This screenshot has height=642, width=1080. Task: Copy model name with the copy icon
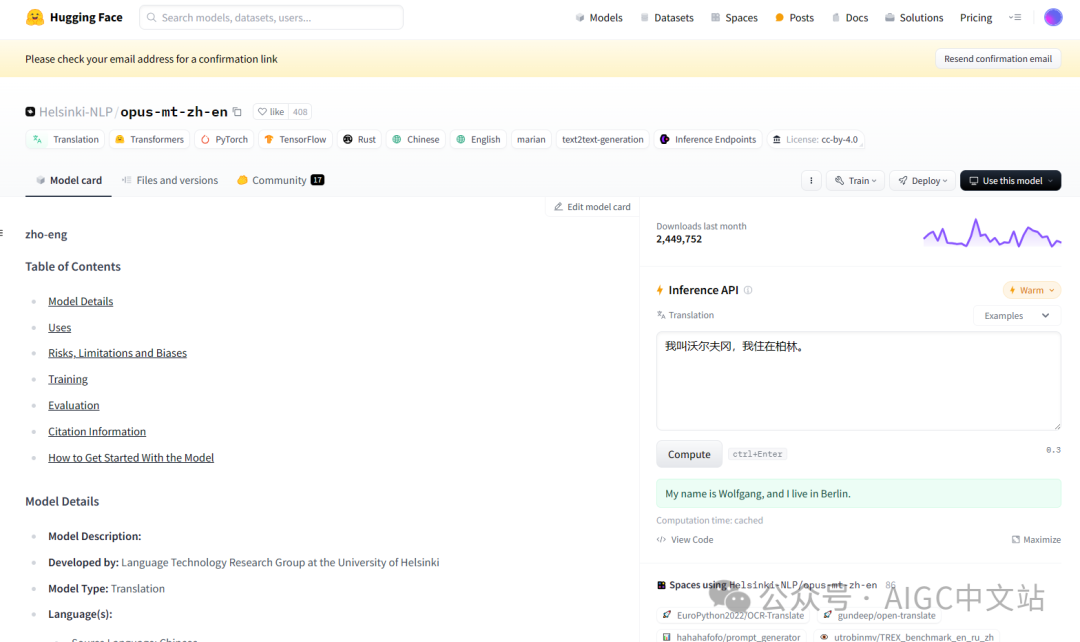(x=237, y=112)
